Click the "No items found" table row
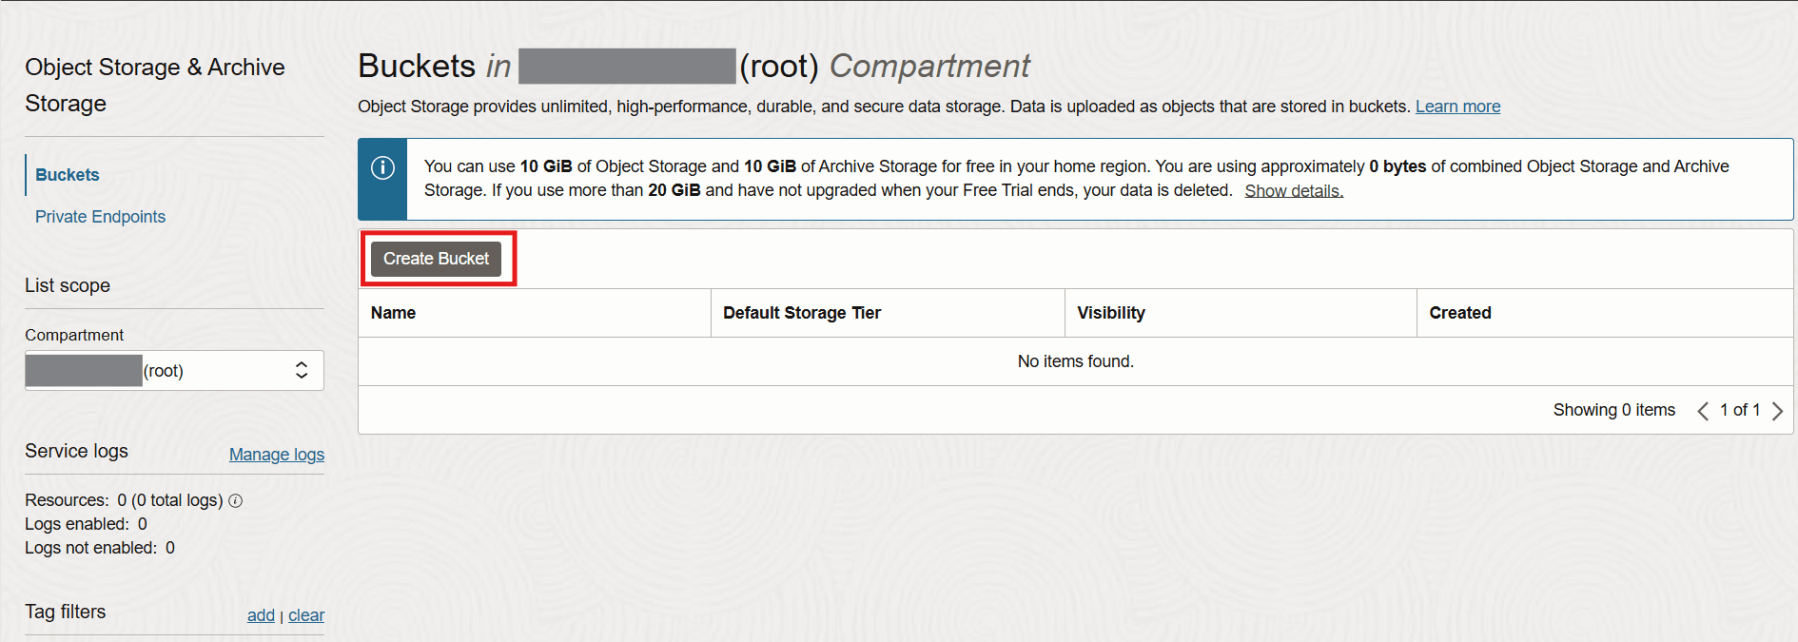This screenshot has height=642, width=1798. pyautogui.click(x=1075, y=362)
